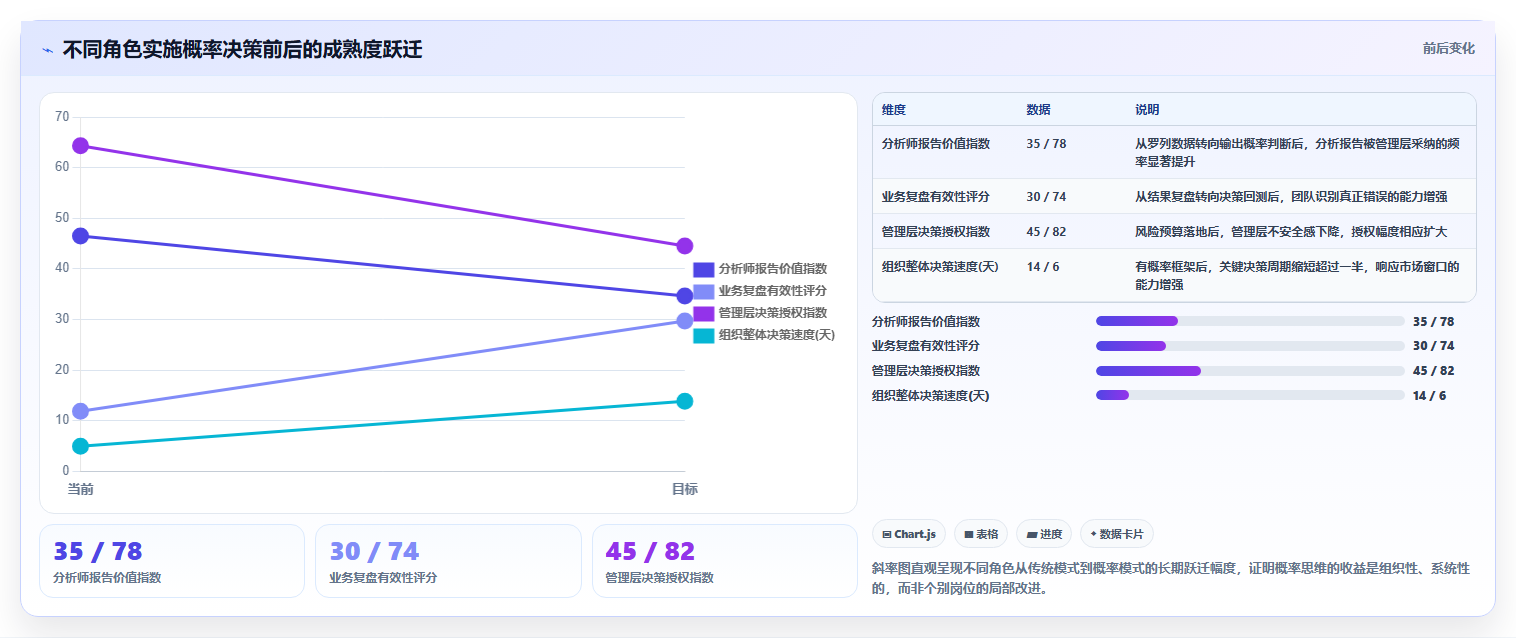This screenshot has height=638, width=1516.
Task: Click the purple data point at 当前
Action: pos(81,146)
